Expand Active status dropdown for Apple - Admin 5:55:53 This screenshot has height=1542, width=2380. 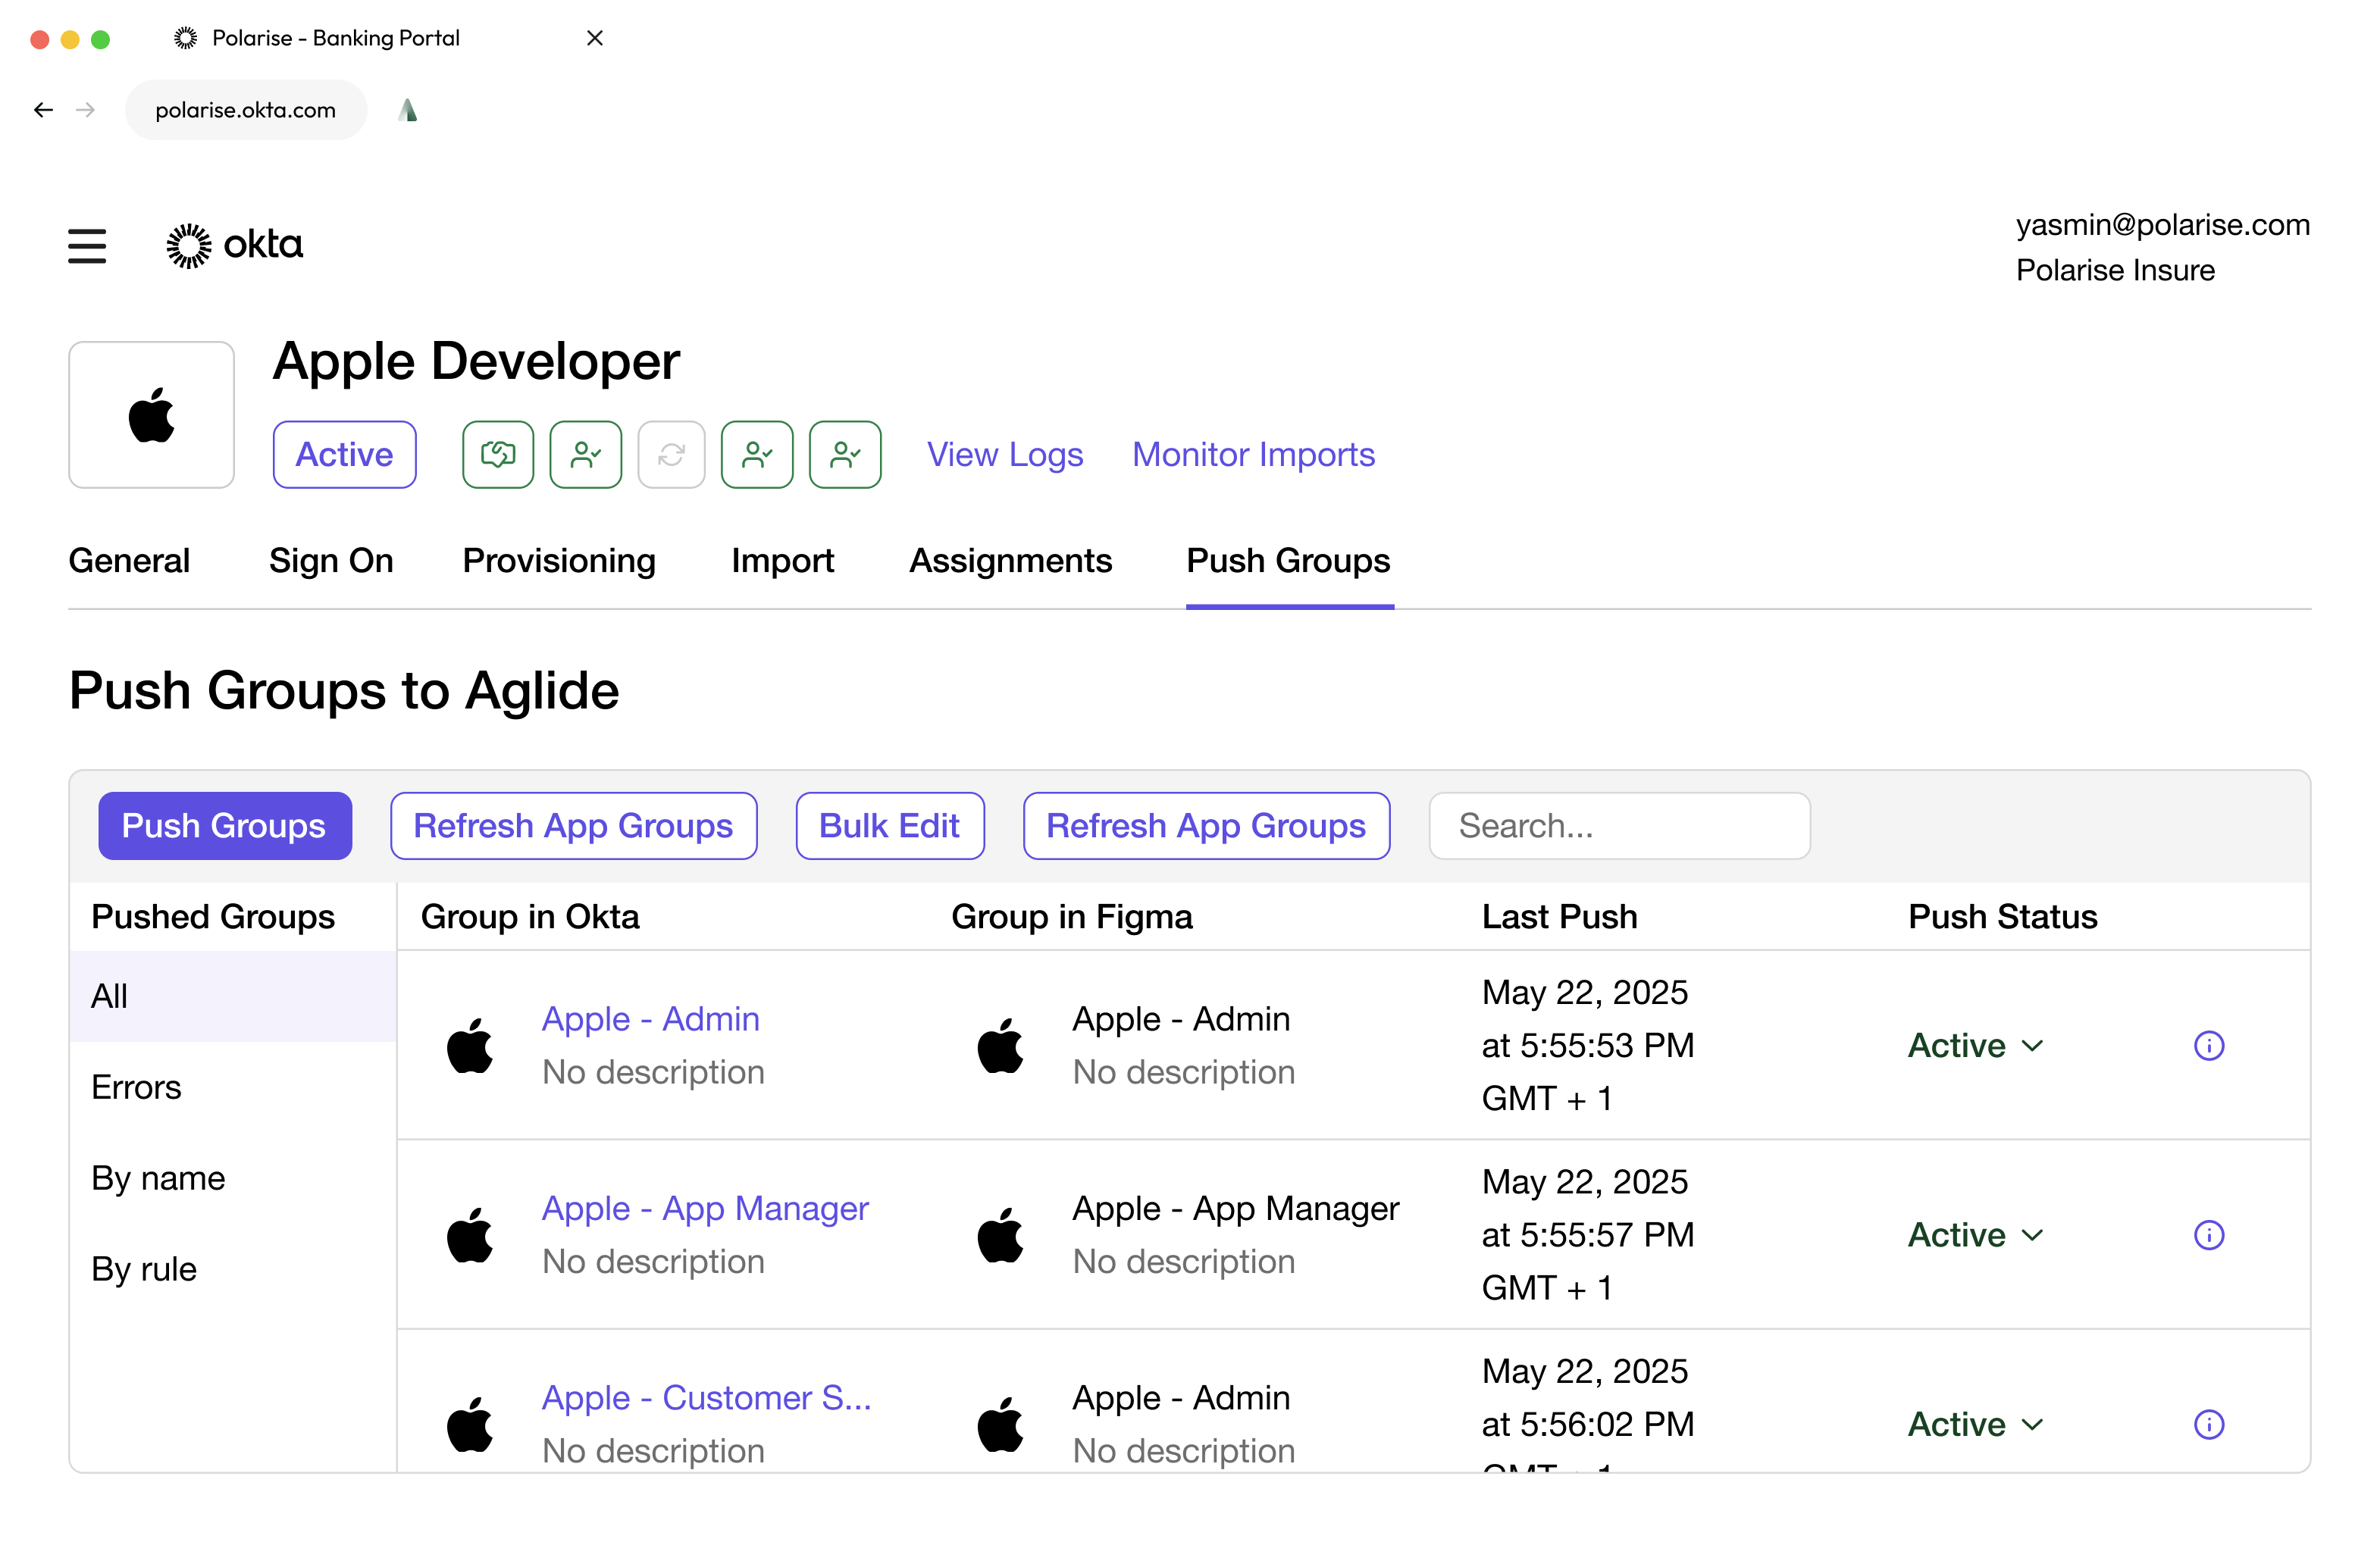tap(1976, 1046)
